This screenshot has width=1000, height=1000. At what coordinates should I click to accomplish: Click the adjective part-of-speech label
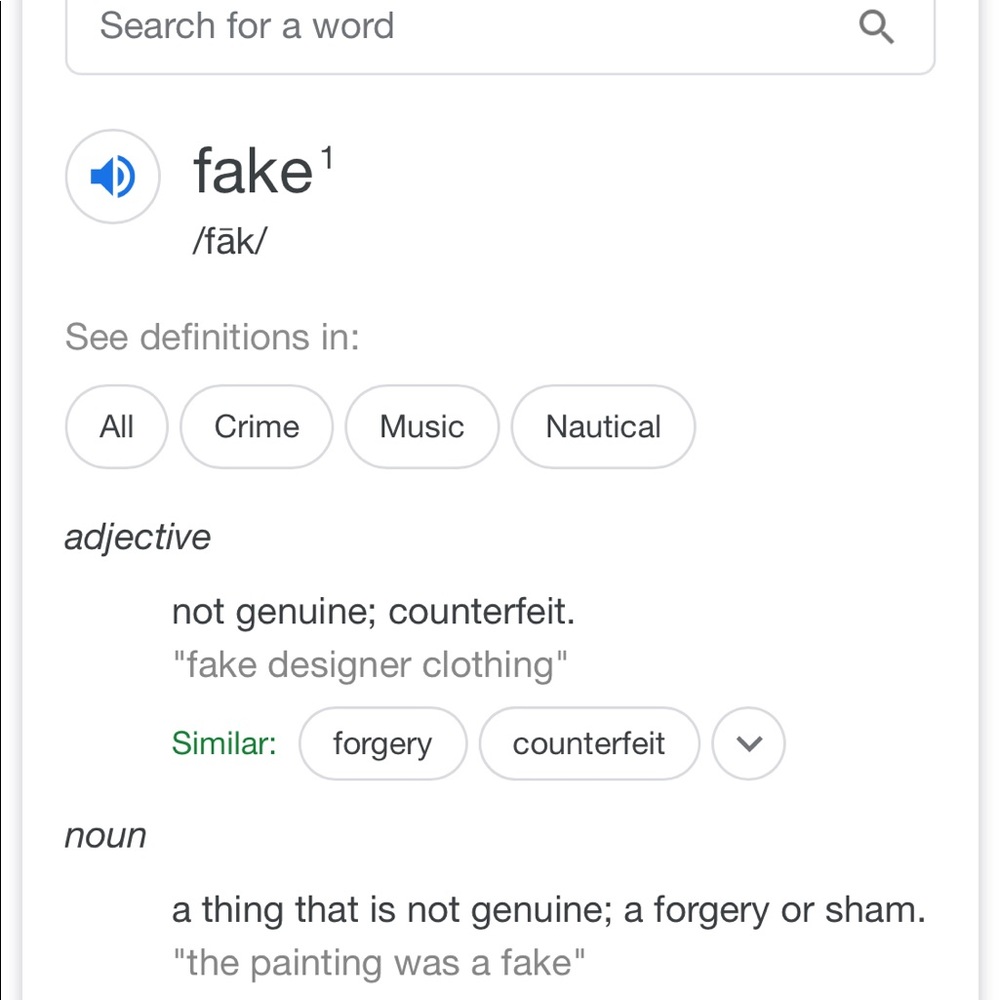pyautogui.click(x=138, y=537)
